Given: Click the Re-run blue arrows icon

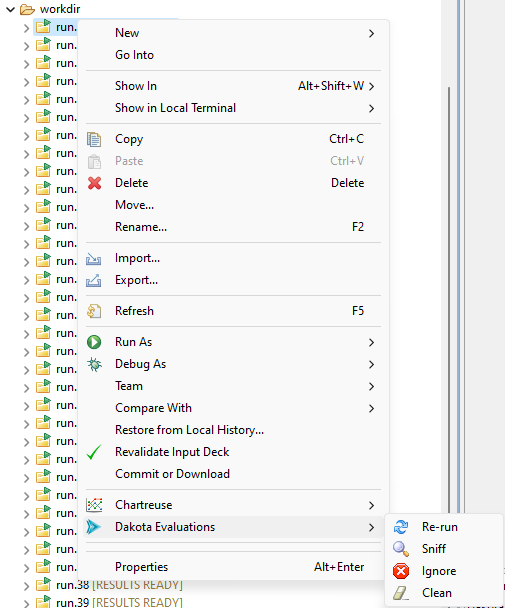Looking at the screenshot, I should (401, 527).
